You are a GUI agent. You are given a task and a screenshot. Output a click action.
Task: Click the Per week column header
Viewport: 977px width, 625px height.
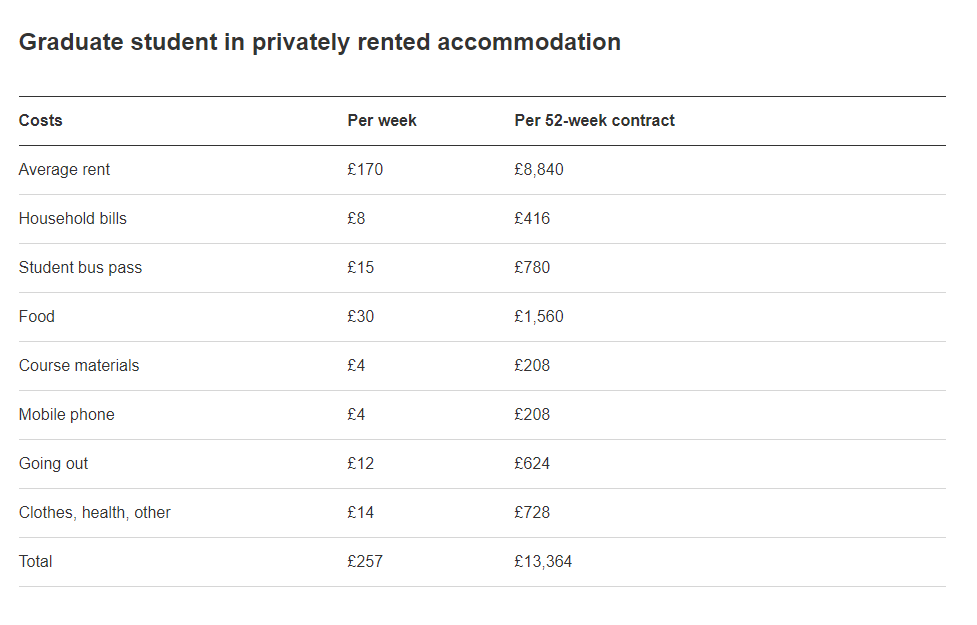pos(382,121)
